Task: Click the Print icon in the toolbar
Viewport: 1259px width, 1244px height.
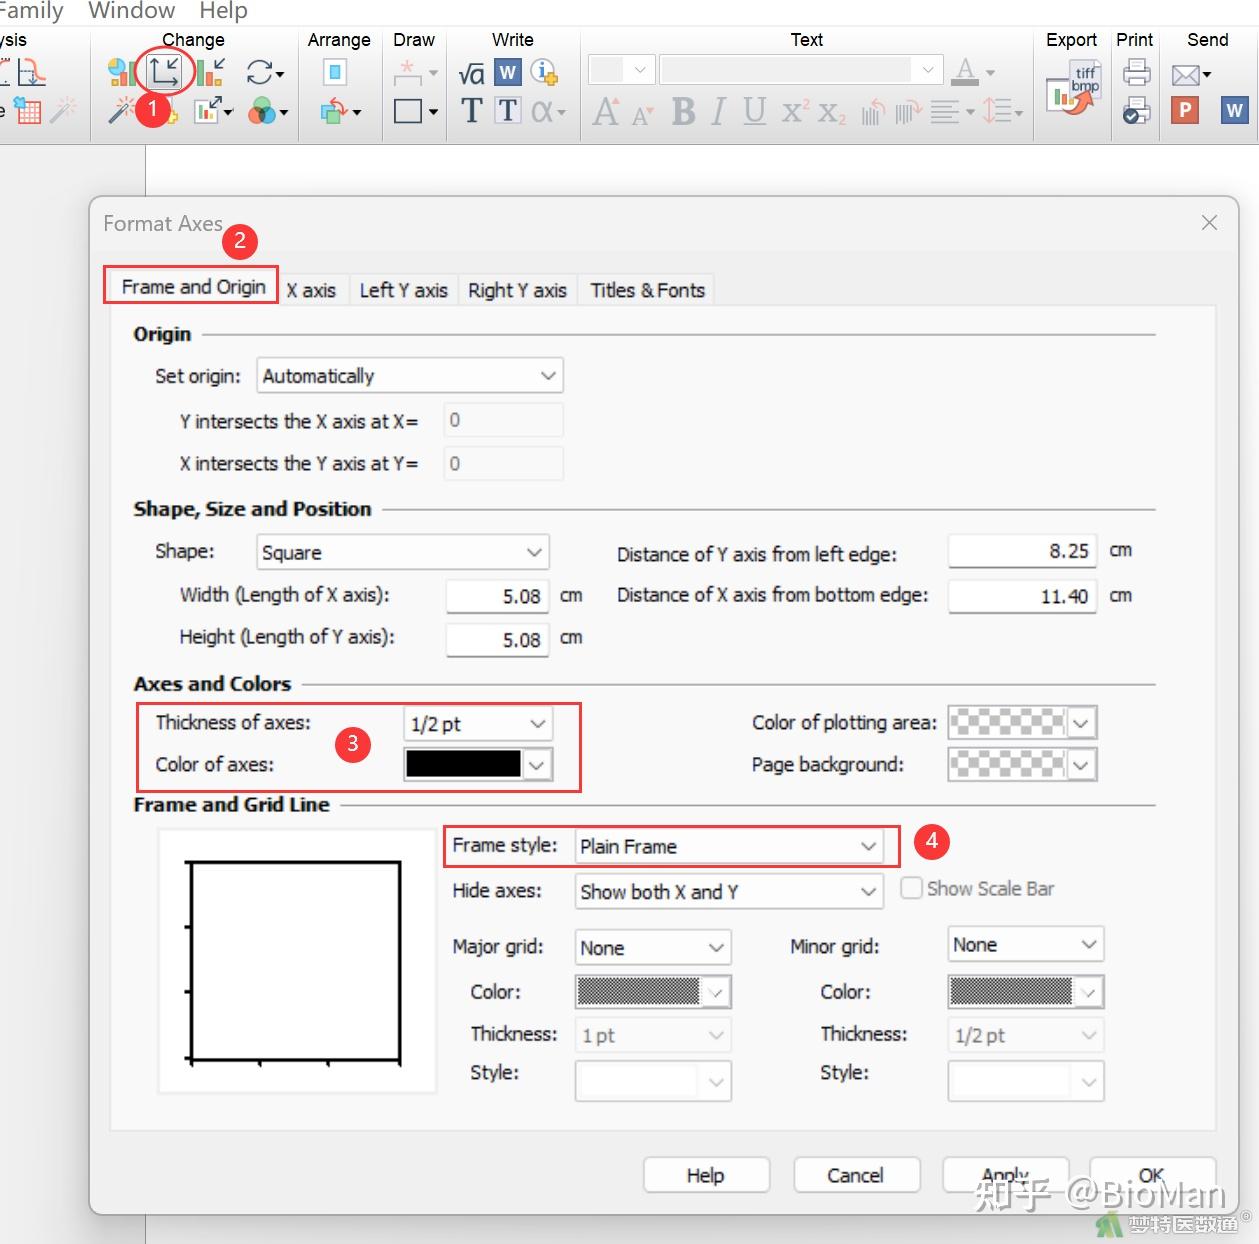Action: 1136,72
